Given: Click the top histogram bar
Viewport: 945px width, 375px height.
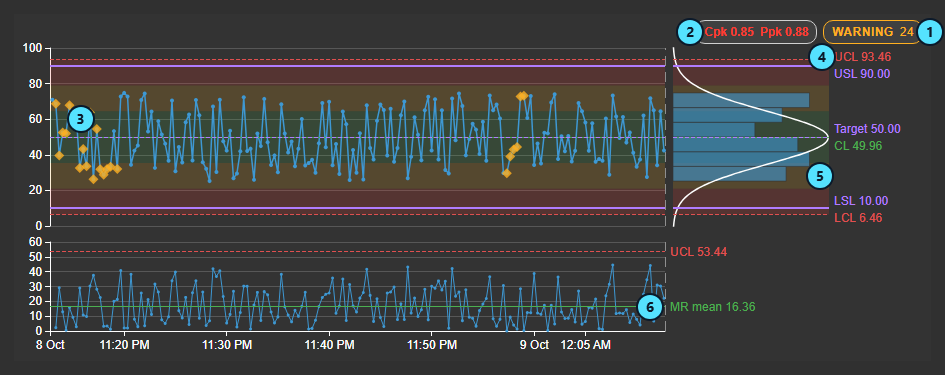Looking at the screenshot, I should point(741,100).
